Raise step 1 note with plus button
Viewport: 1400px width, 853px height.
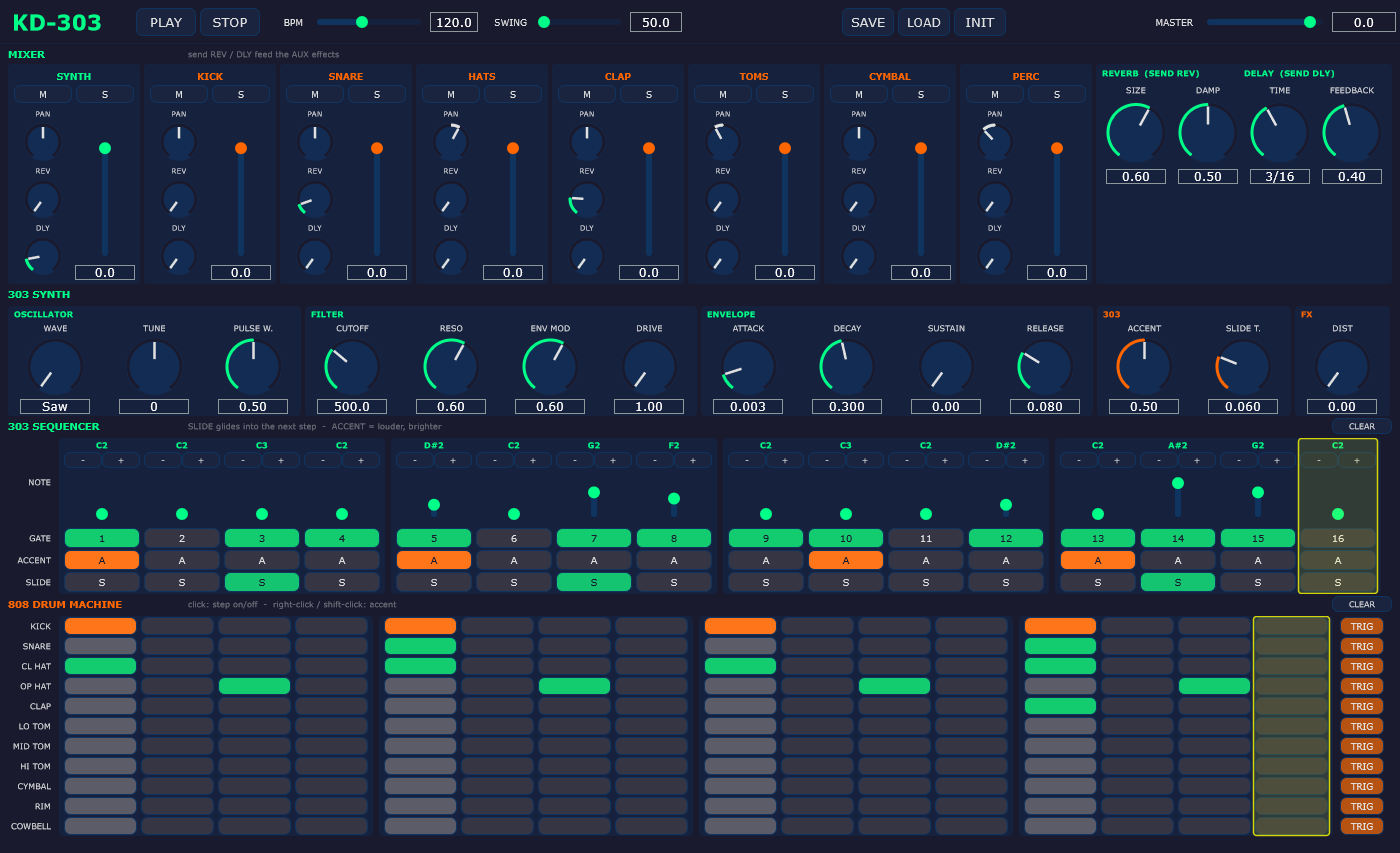(121, 460)
